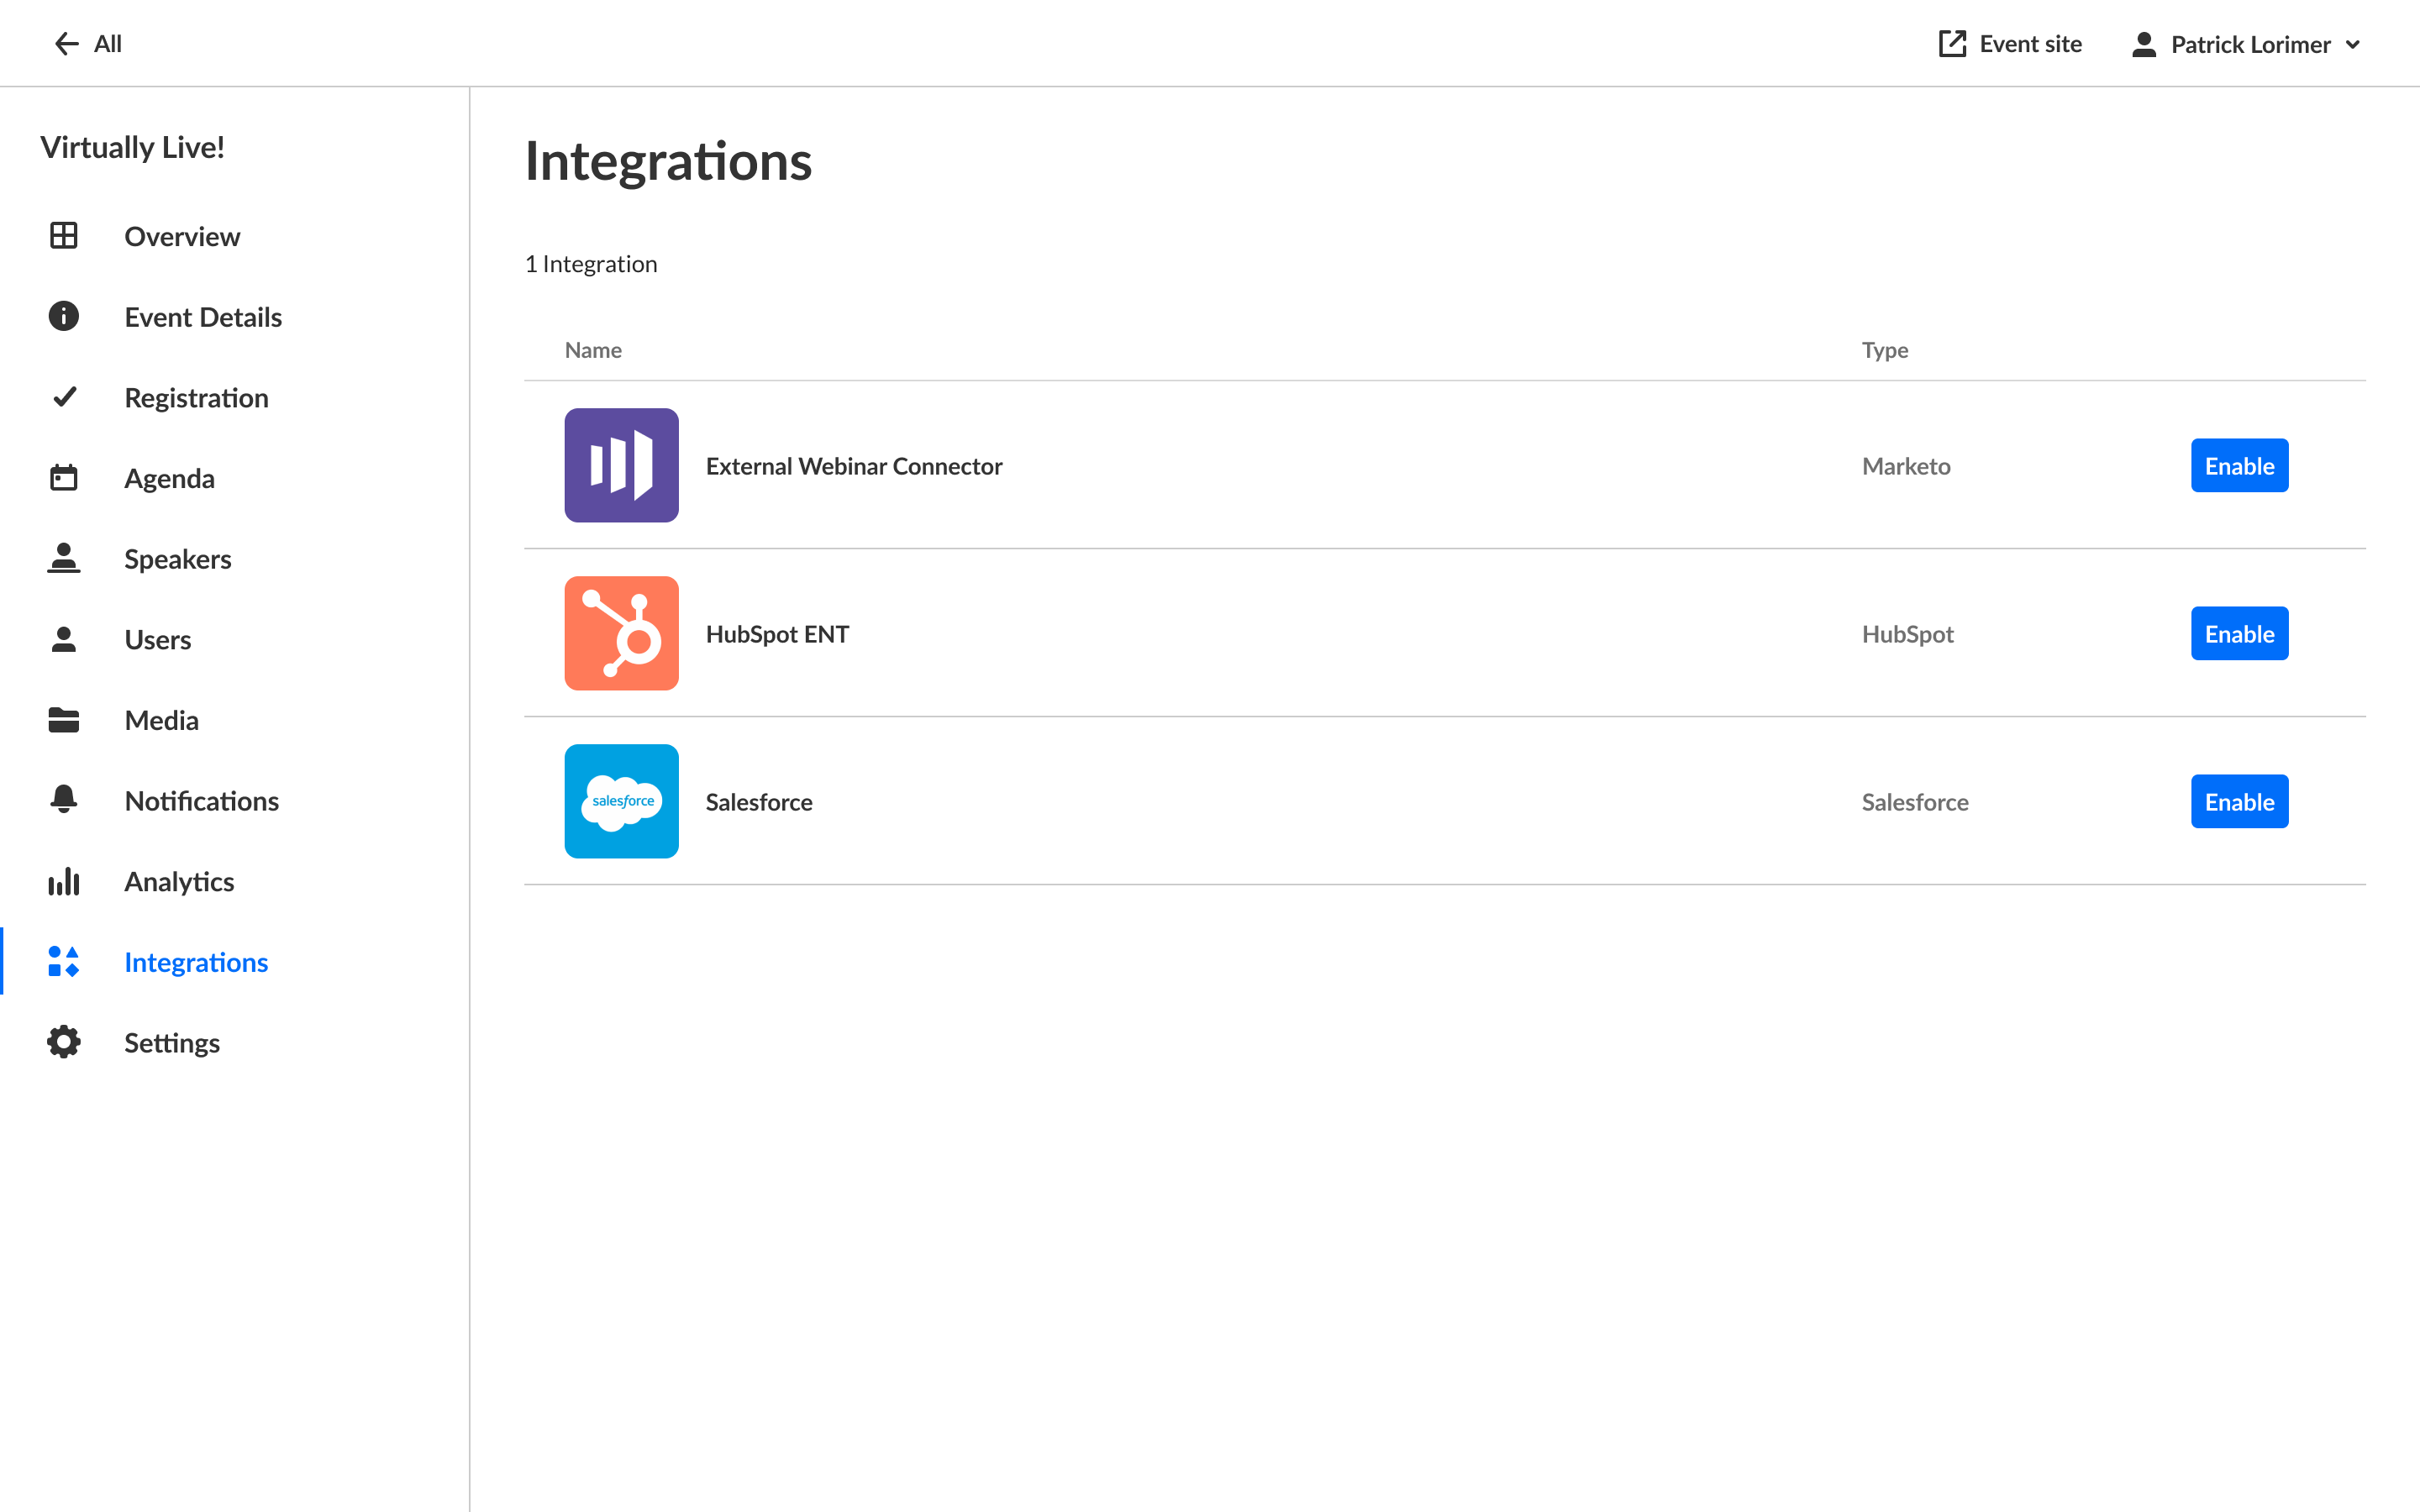Screen dimensions: 2420x1512
Task: Enable the HubSpot ENT integration
Action: 2238,633
